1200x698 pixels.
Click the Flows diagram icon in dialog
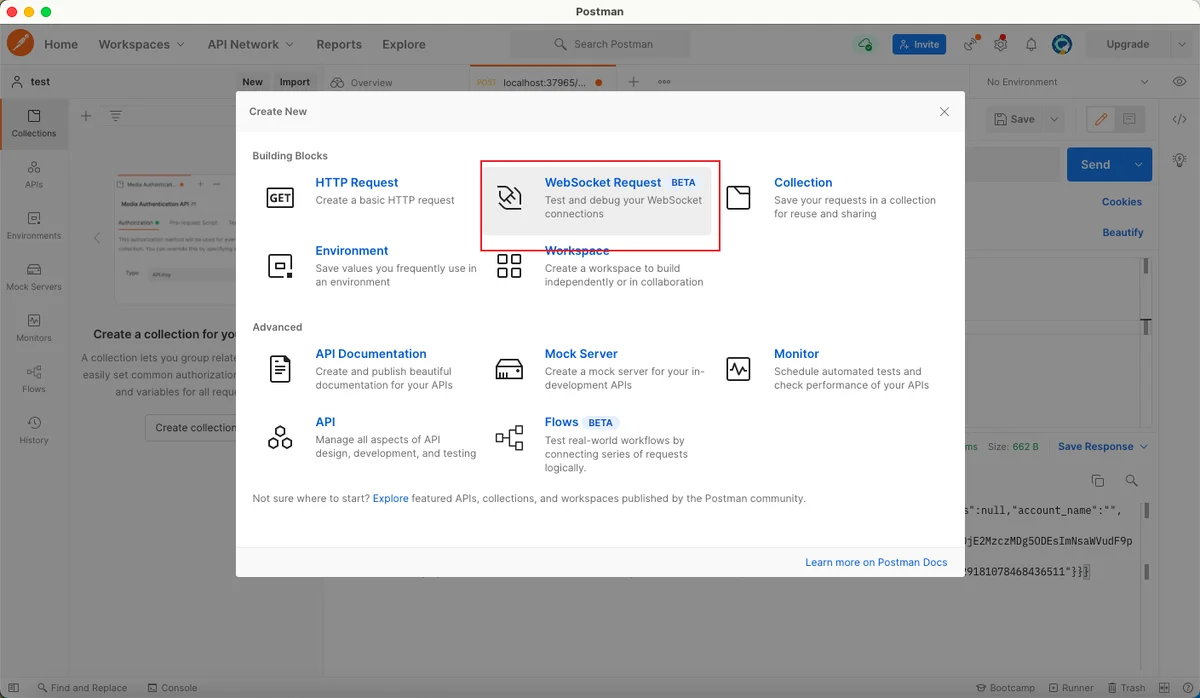tap(509, 437)
